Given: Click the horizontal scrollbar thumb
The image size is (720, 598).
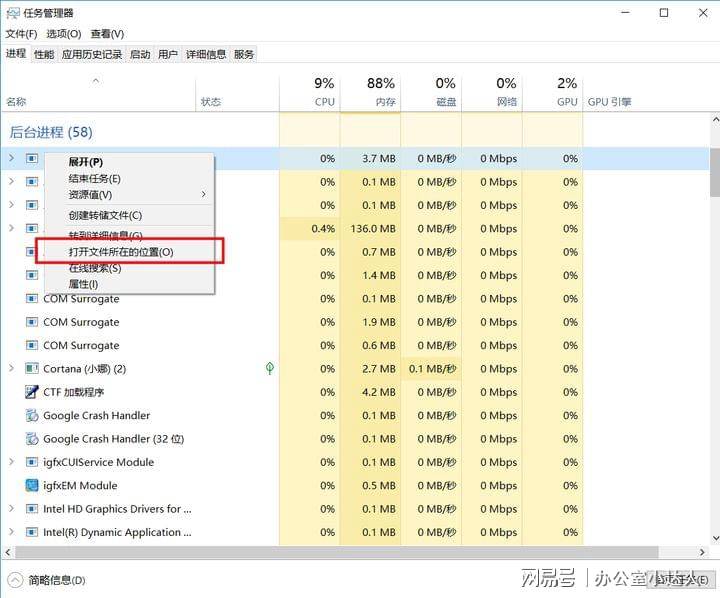Looking at the screenshot, I should pos(337,552).
